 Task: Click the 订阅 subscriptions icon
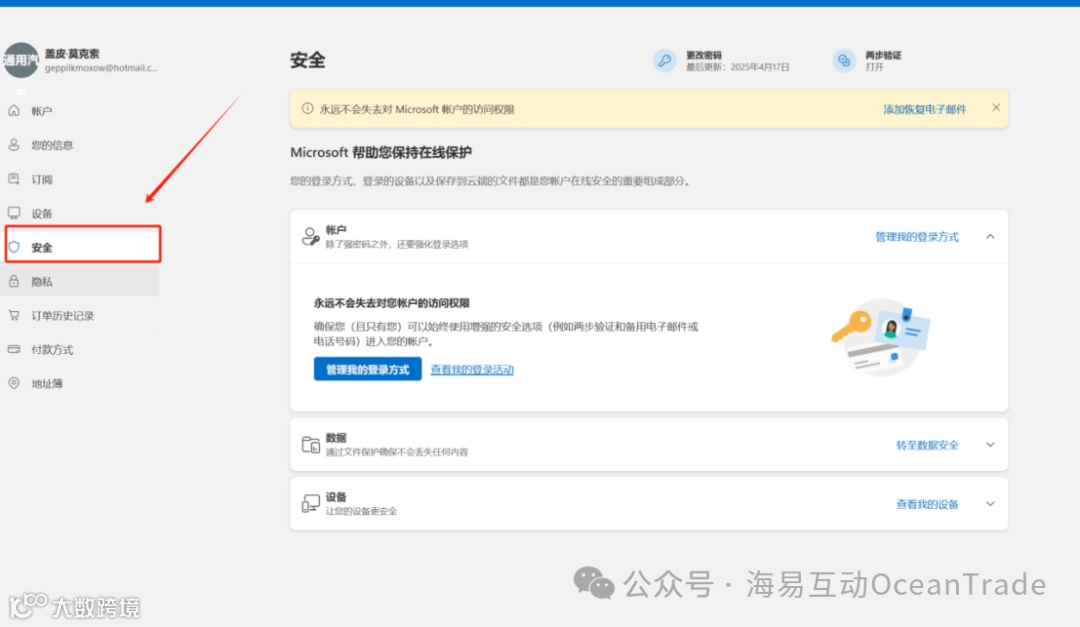[x=14, y=179]
